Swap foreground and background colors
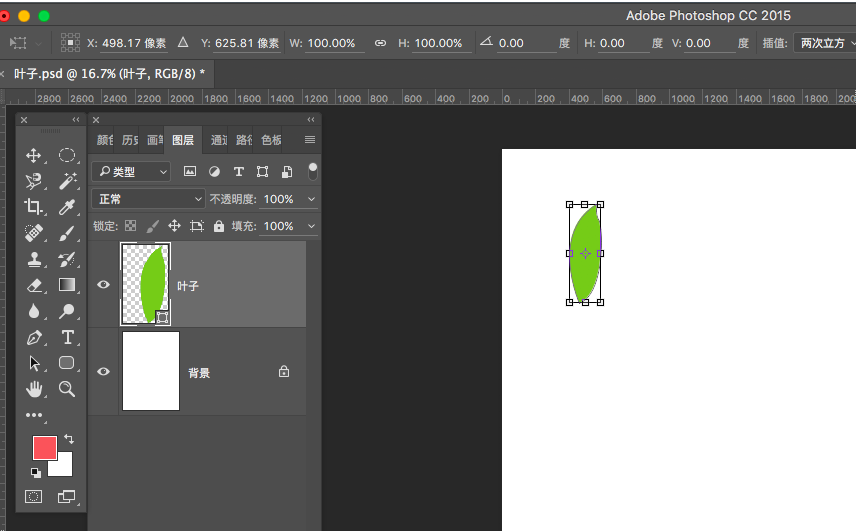856x531 pixels. (69, 439)
